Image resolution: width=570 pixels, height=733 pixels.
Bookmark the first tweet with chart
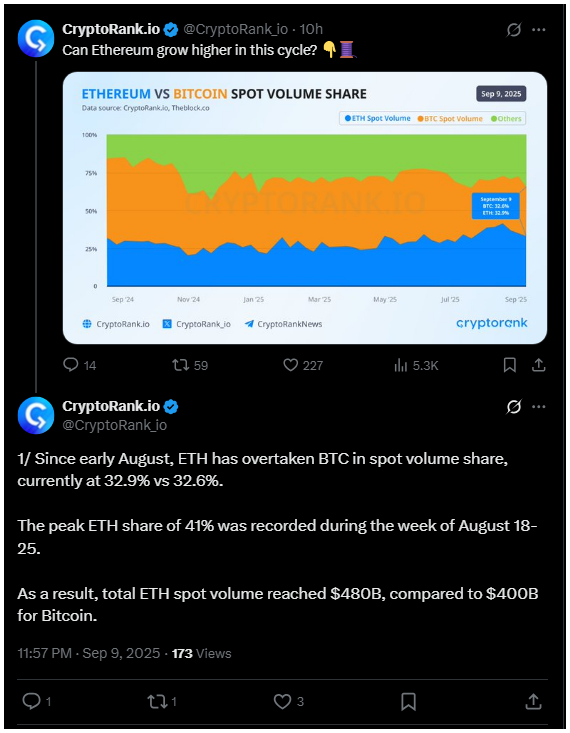click(510, 365)
